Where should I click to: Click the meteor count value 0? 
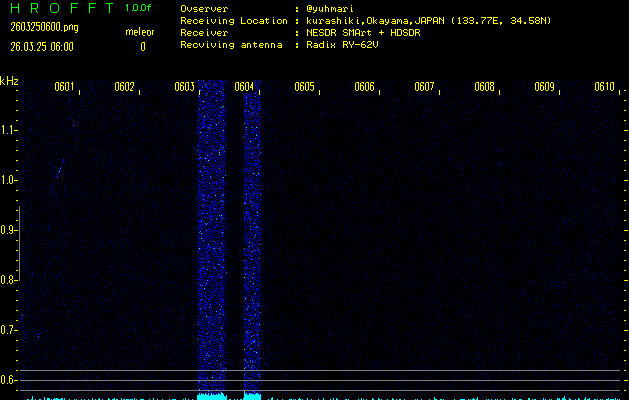pos(143,47)
